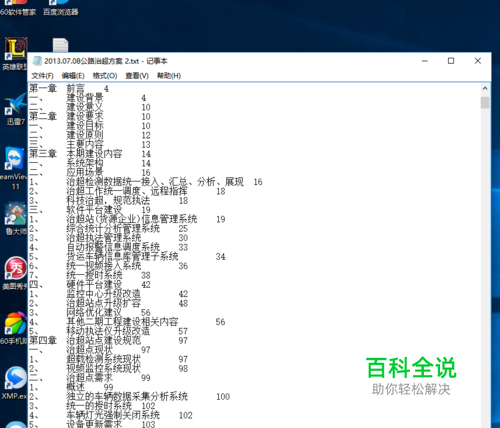Open the 文件(F) menu in Notepad
Screen dimensions: 500x428
[x=42, y=76]
